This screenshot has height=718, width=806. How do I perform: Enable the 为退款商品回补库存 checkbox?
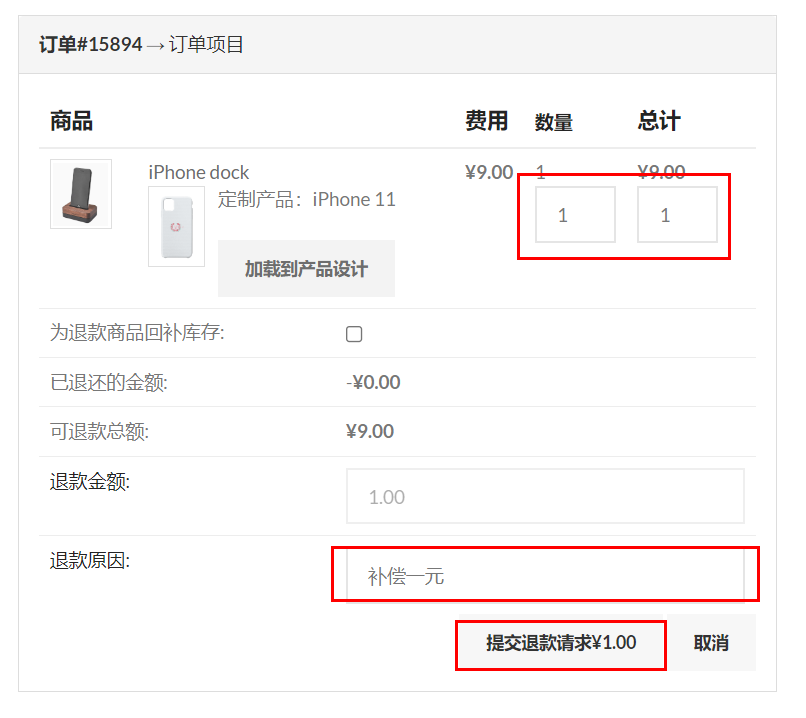tap(354, 334)
